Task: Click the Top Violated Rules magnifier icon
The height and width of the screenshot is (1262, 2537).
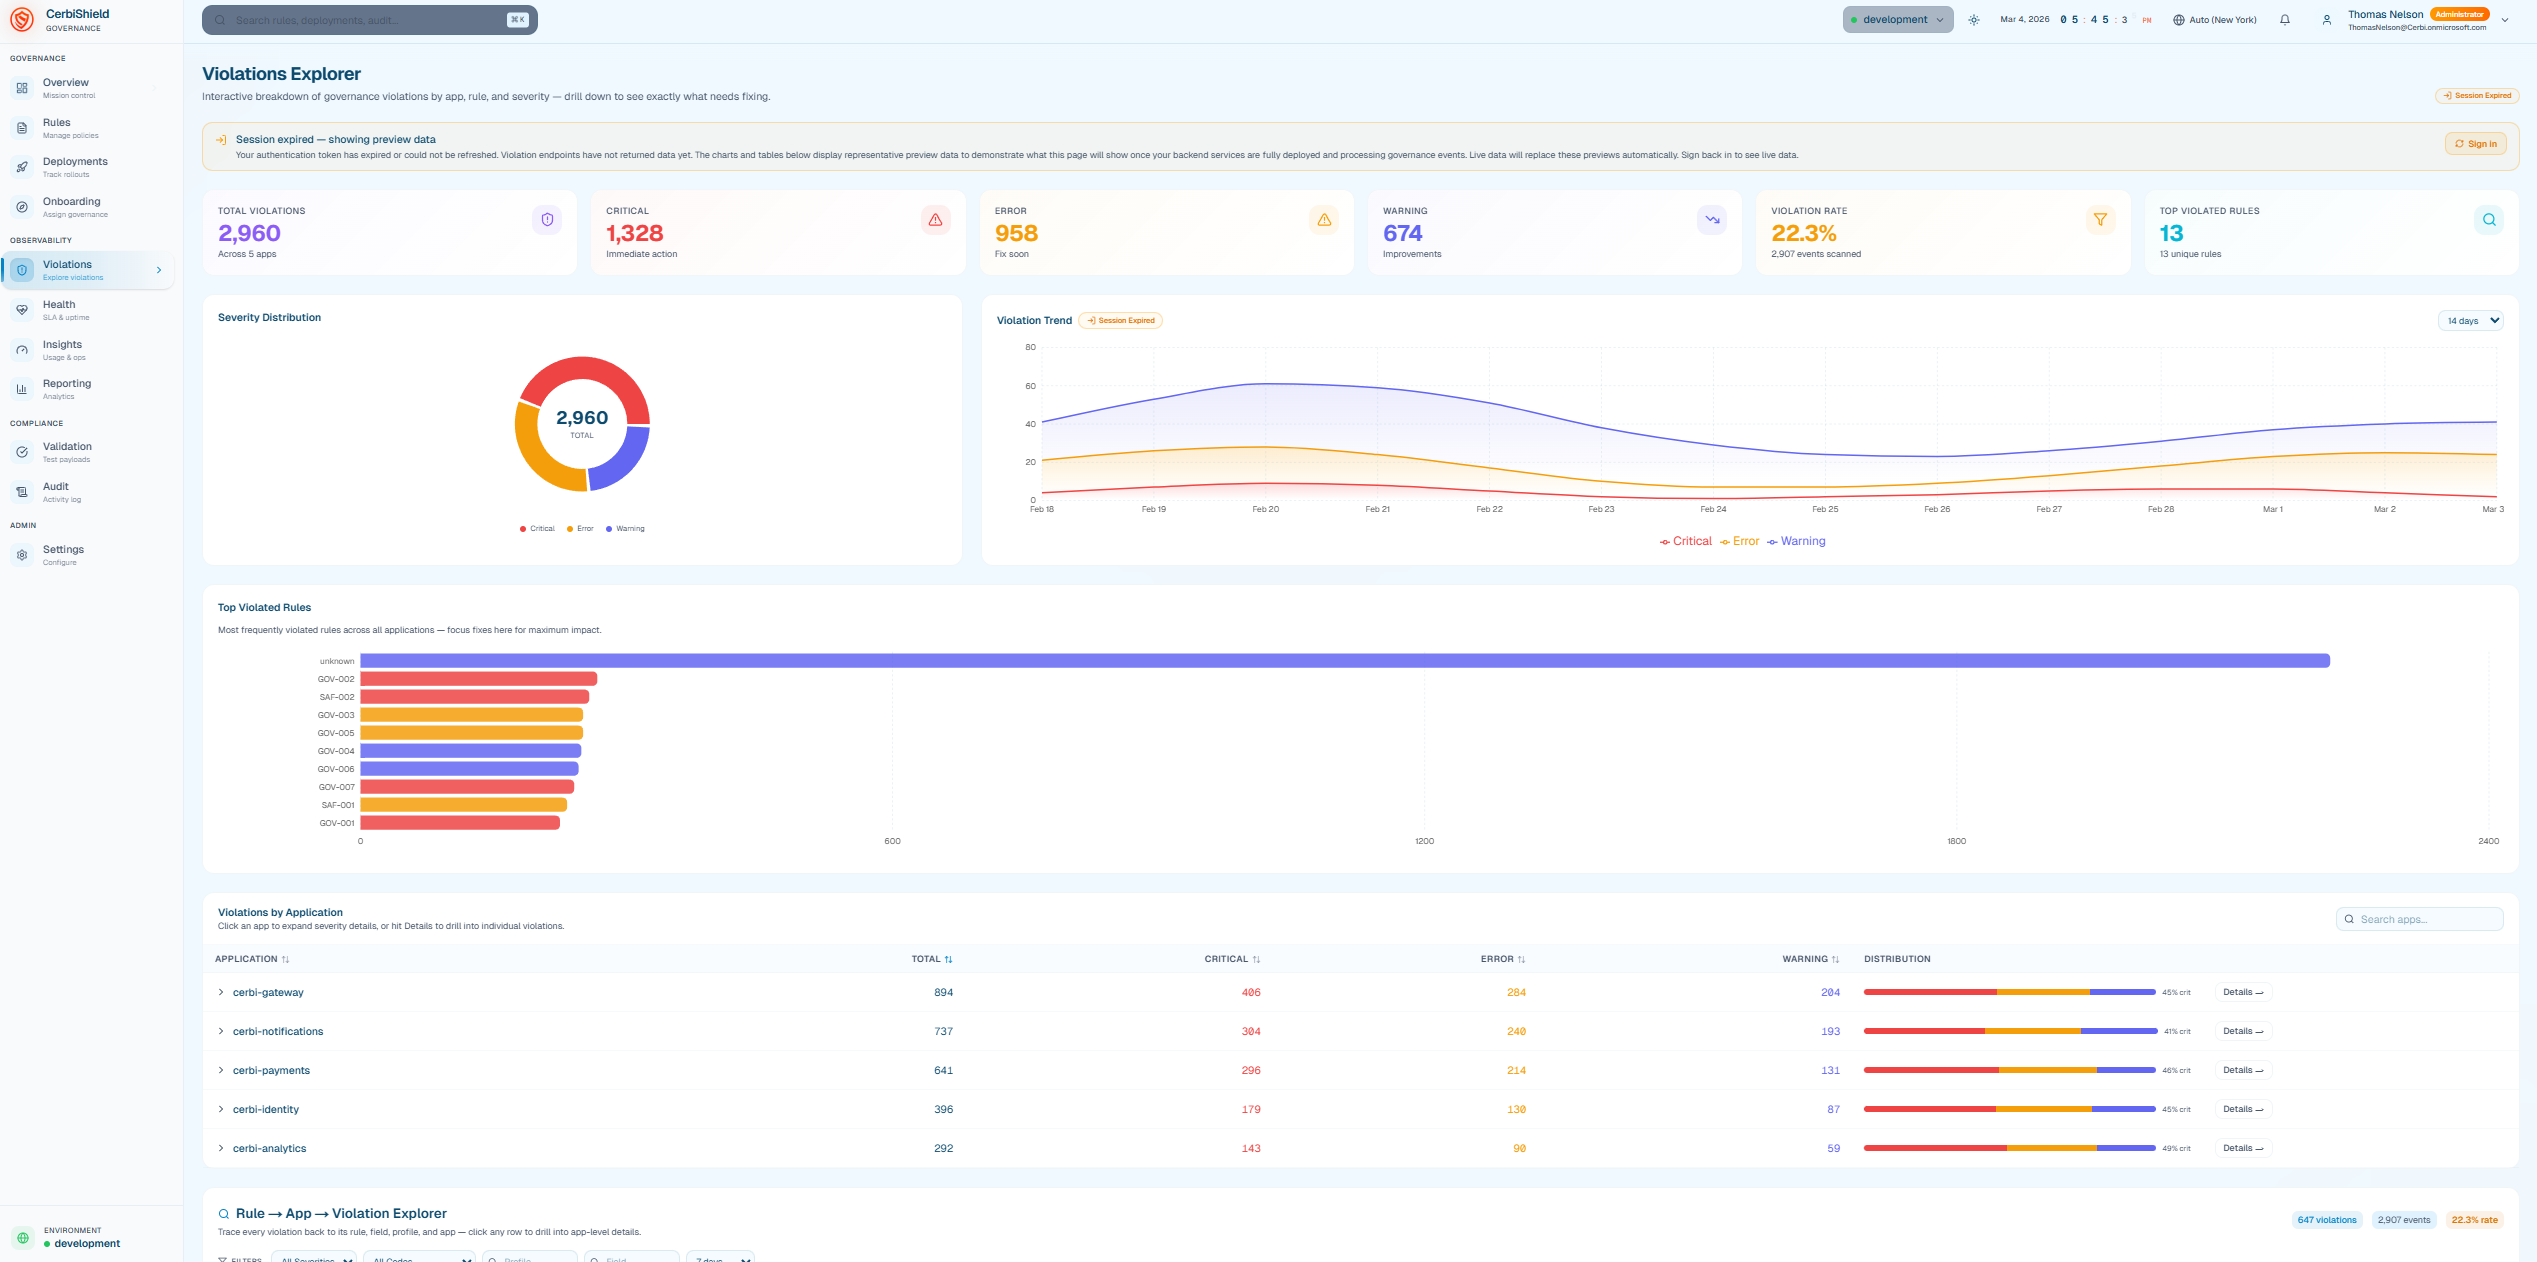Action: [2489, 220]
